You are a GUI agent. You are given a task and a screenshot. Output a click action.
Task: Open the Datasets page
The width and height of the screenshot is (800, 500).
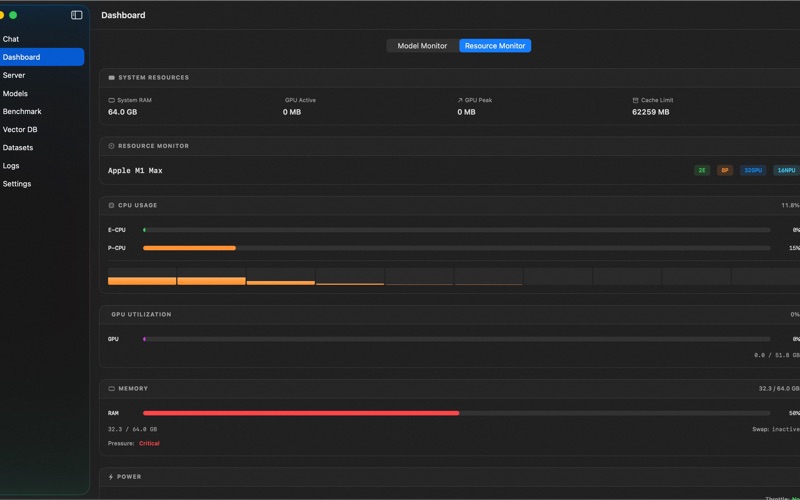(x=18, y=147)
